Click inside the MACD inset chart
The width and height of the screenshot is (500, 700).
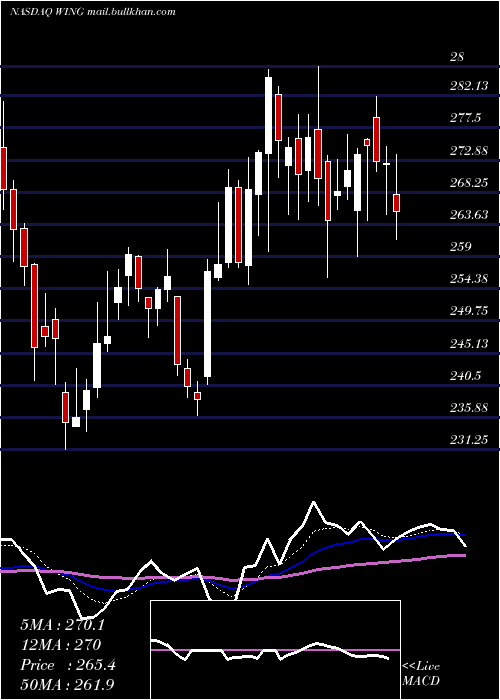(275, 650)
